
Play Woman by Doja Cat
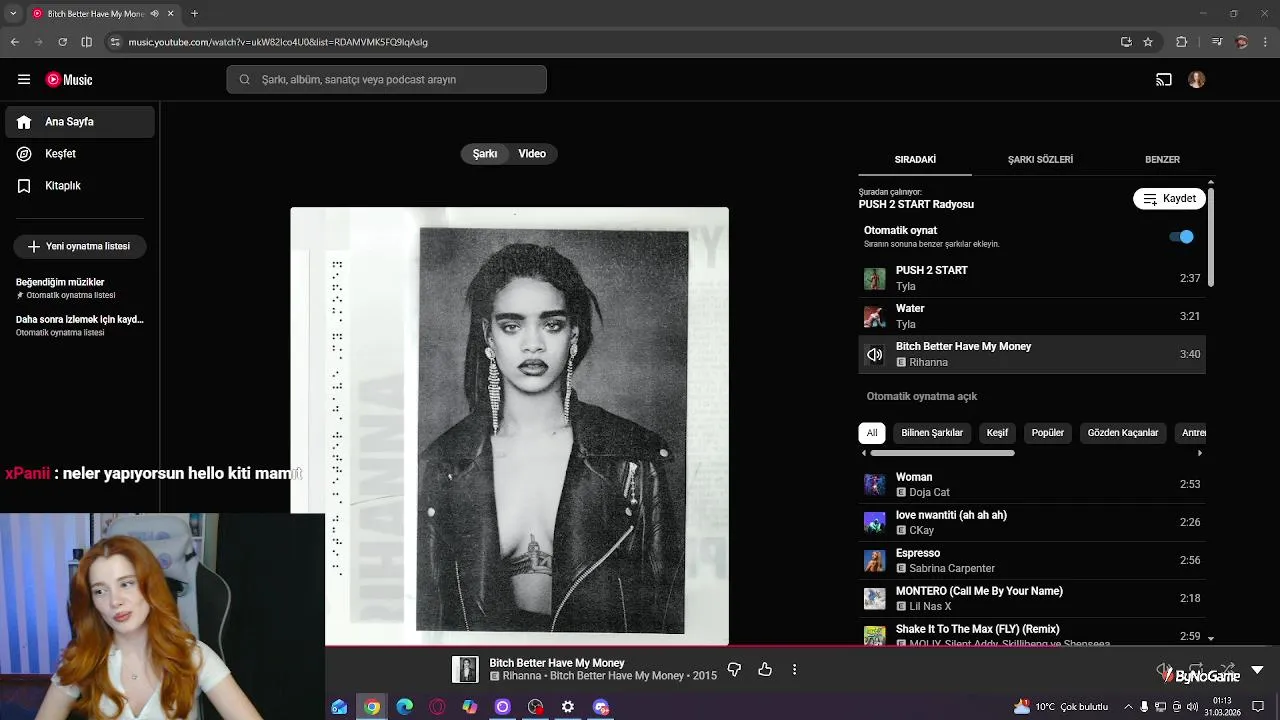[x=1032, y=484]
